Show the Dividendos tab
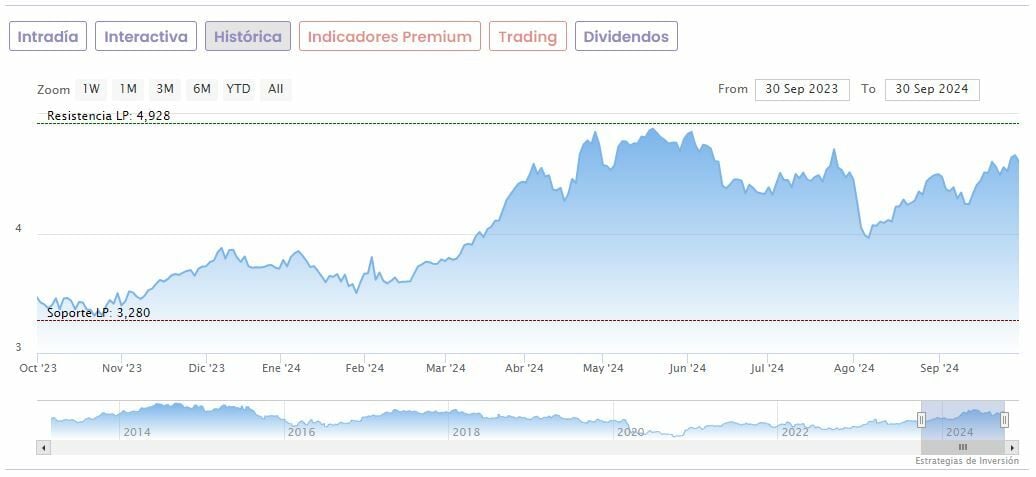Screen dimensions: 1036x477 tap(626, 36)
